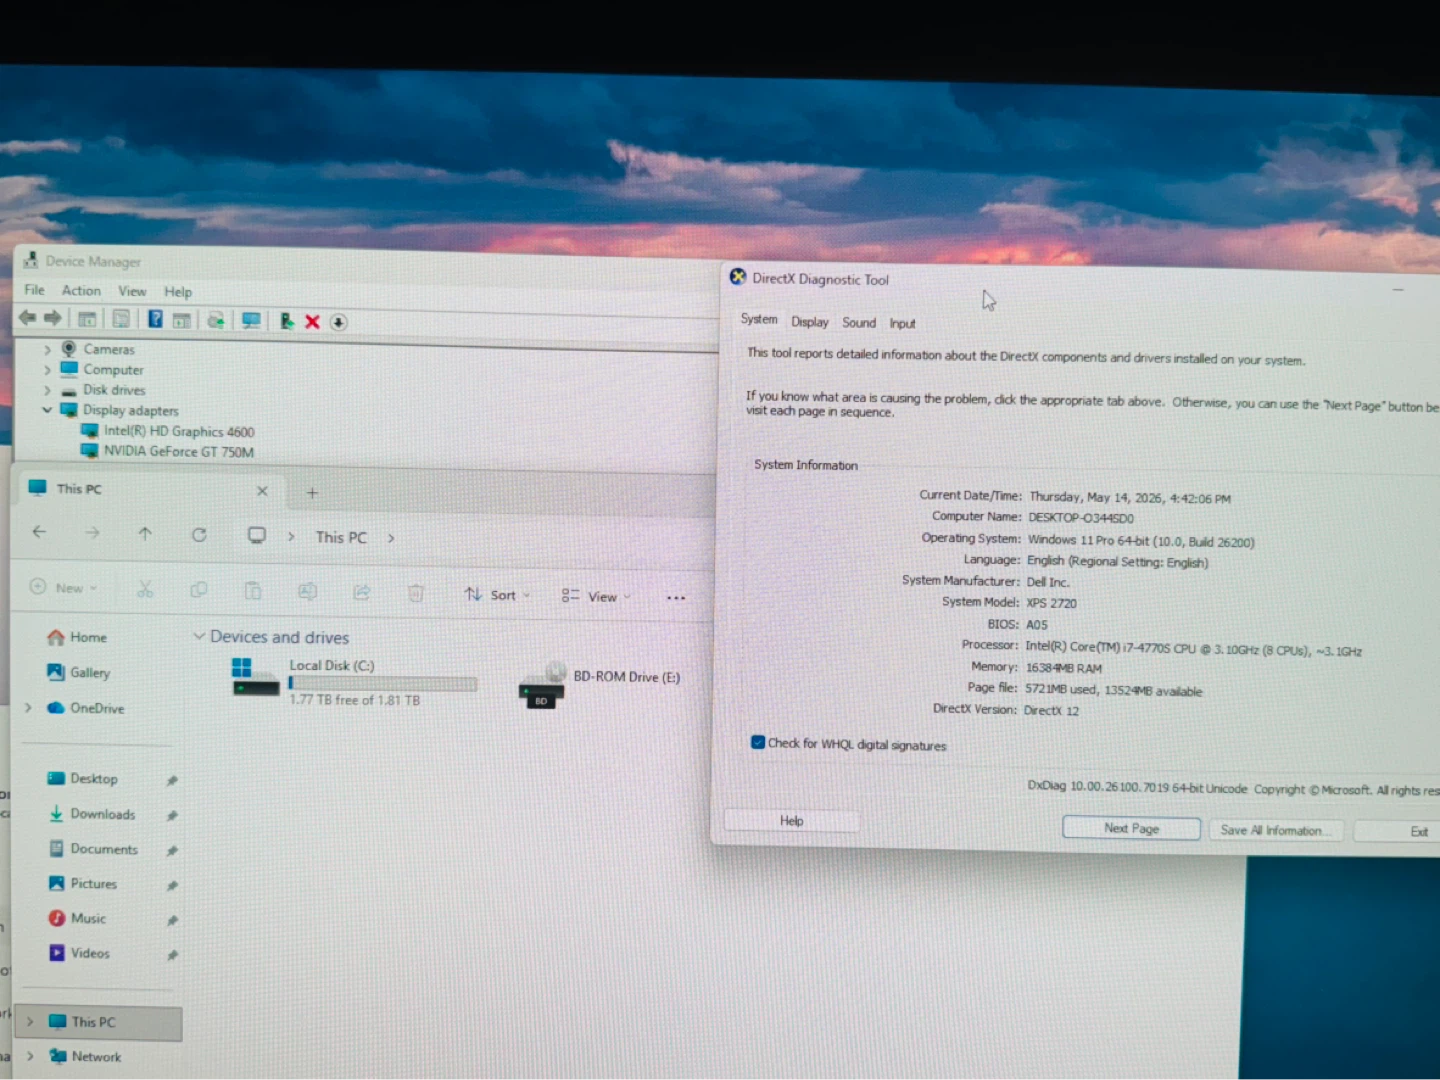Add a new tab in File Explorer
This screenshot has height=1080, width=1440.
(312, 492)
